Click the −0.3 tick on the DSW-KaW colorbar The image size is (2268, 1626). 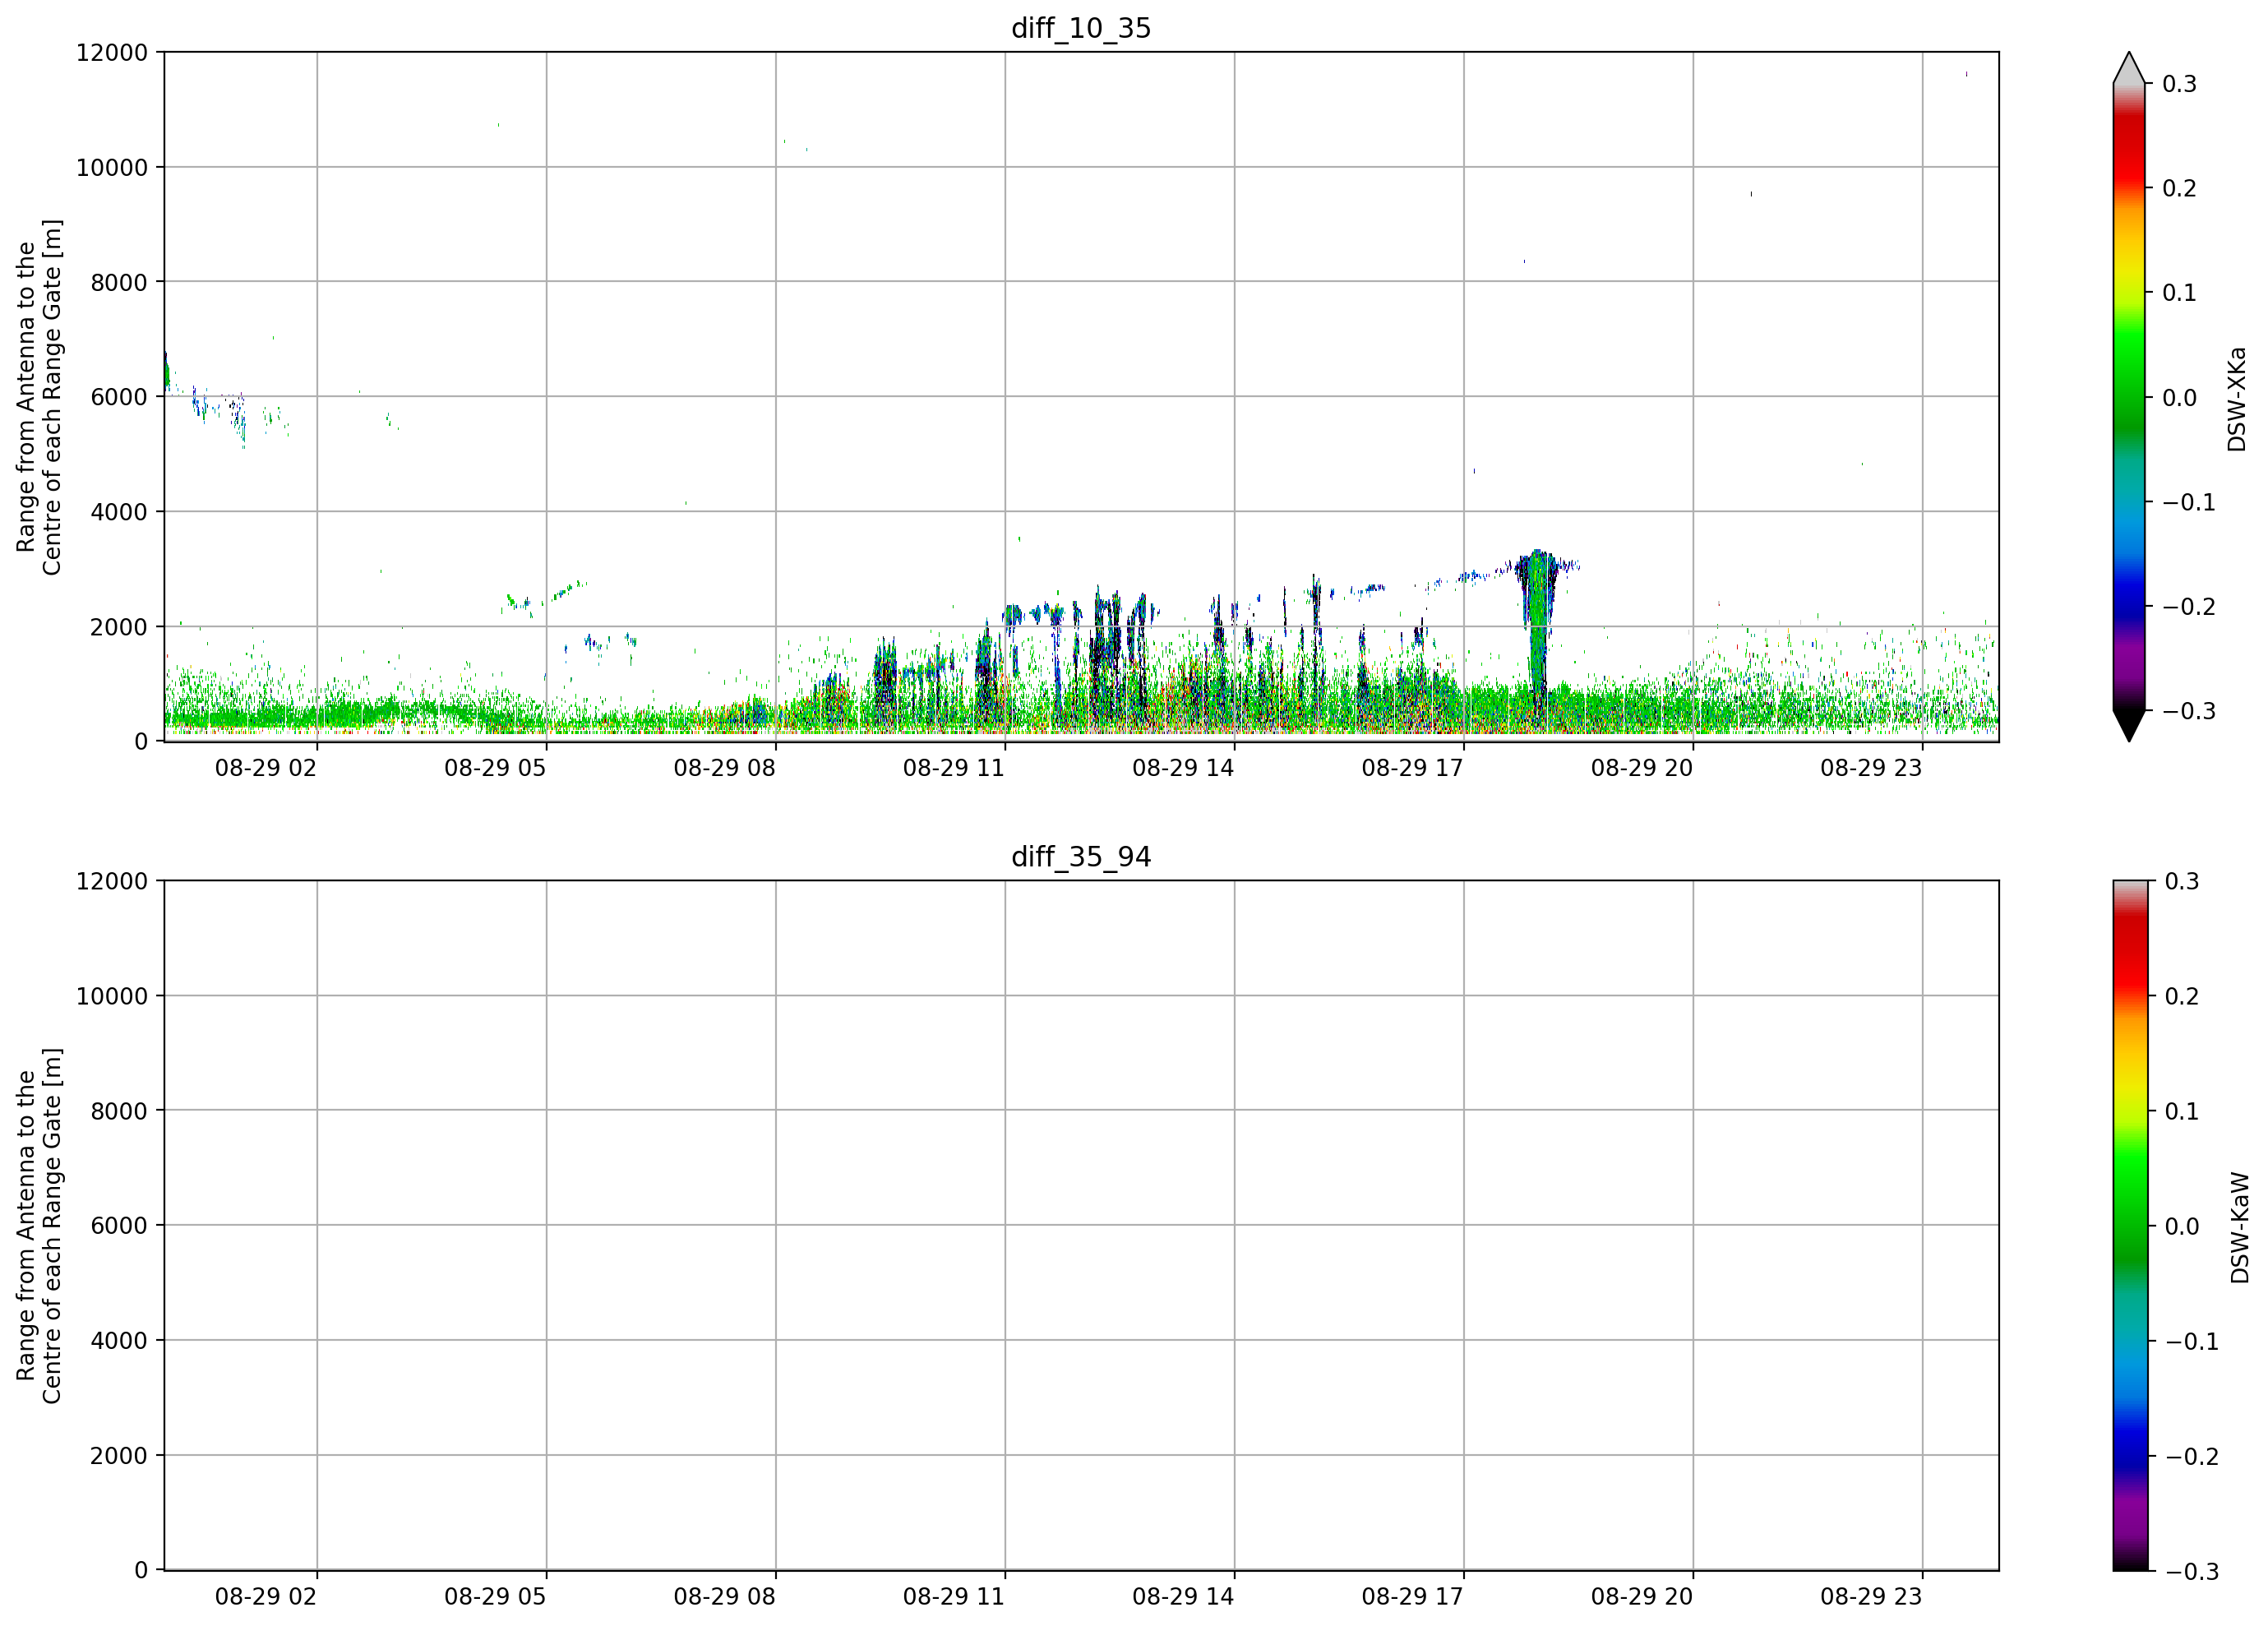2192,1572
